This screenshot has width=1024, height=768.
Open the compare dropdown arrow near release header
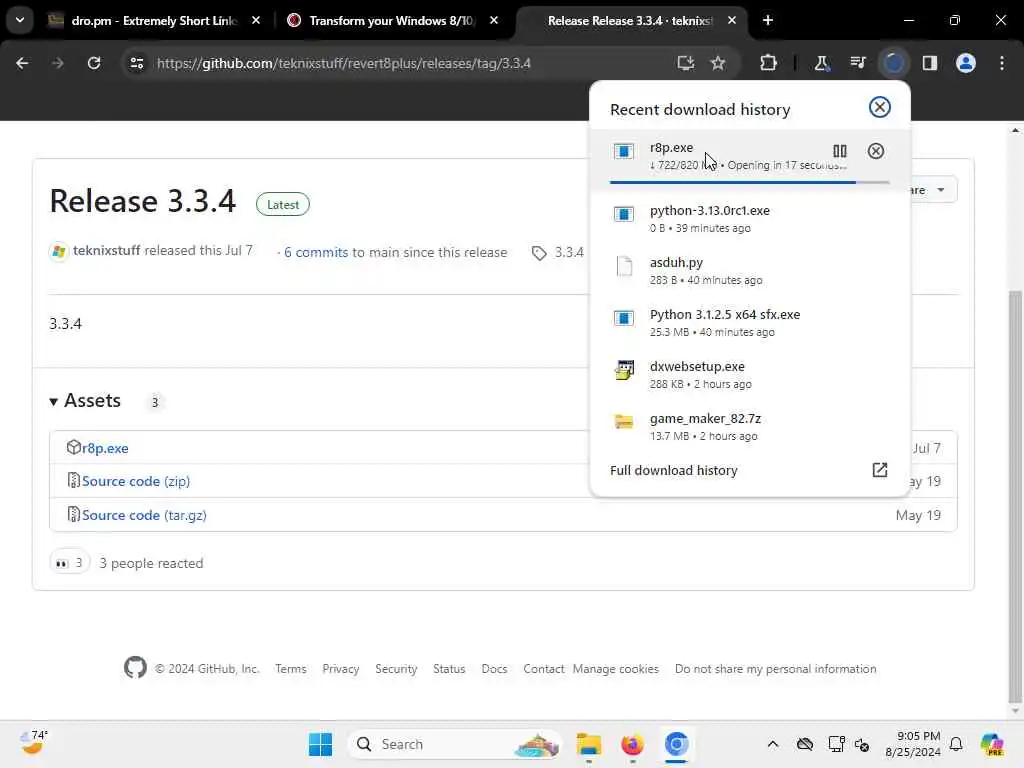click(940, 190)
